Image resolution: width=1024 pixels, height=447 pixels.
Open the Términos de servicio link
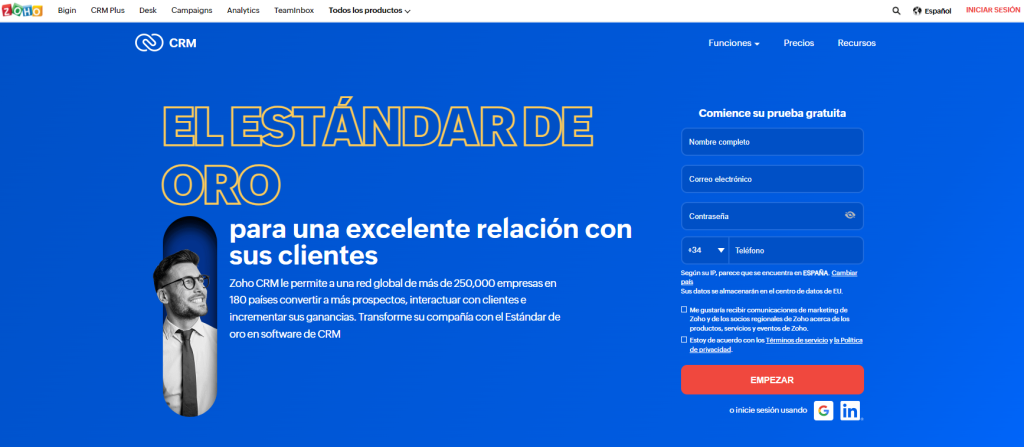coord(797,340)
